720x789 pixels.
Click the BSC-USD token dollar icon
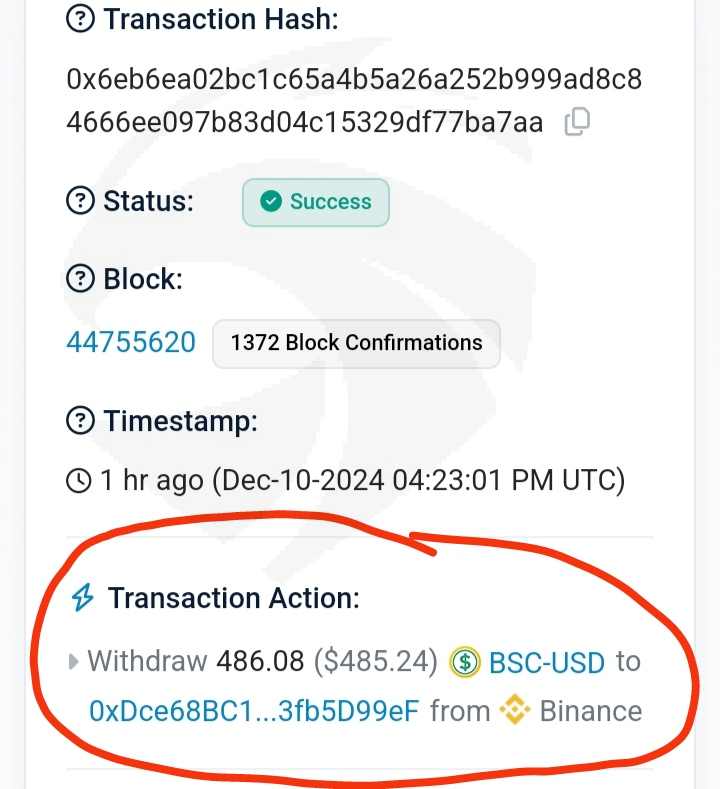pyautogui.click(x=465, y=662)
